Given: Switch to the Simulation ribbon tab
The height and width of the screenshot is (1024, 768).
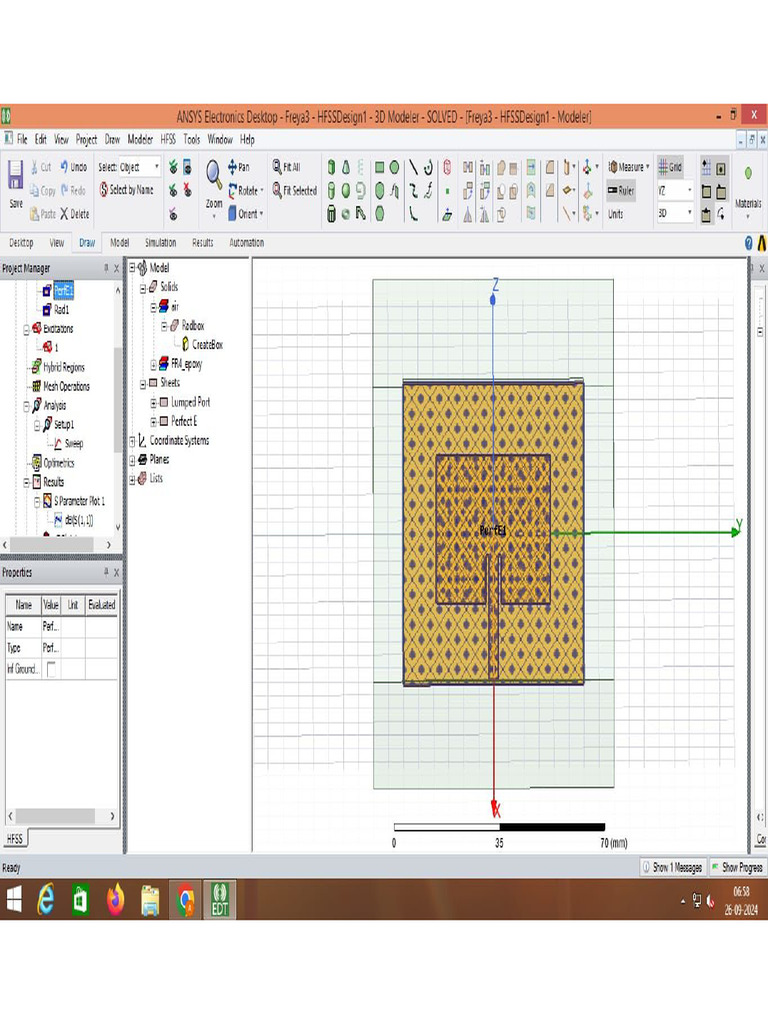Looking at the screenshot, I should pos(160,243).
